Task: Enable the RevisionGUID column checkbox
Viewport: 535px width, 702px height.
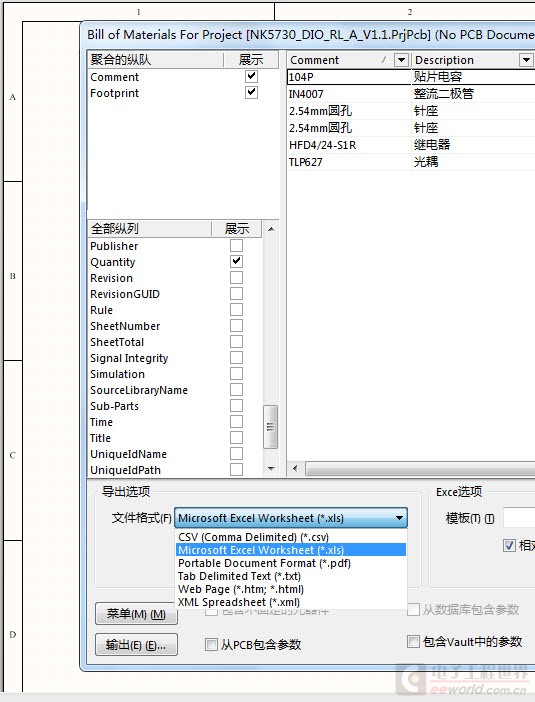Action: (236, 294)
